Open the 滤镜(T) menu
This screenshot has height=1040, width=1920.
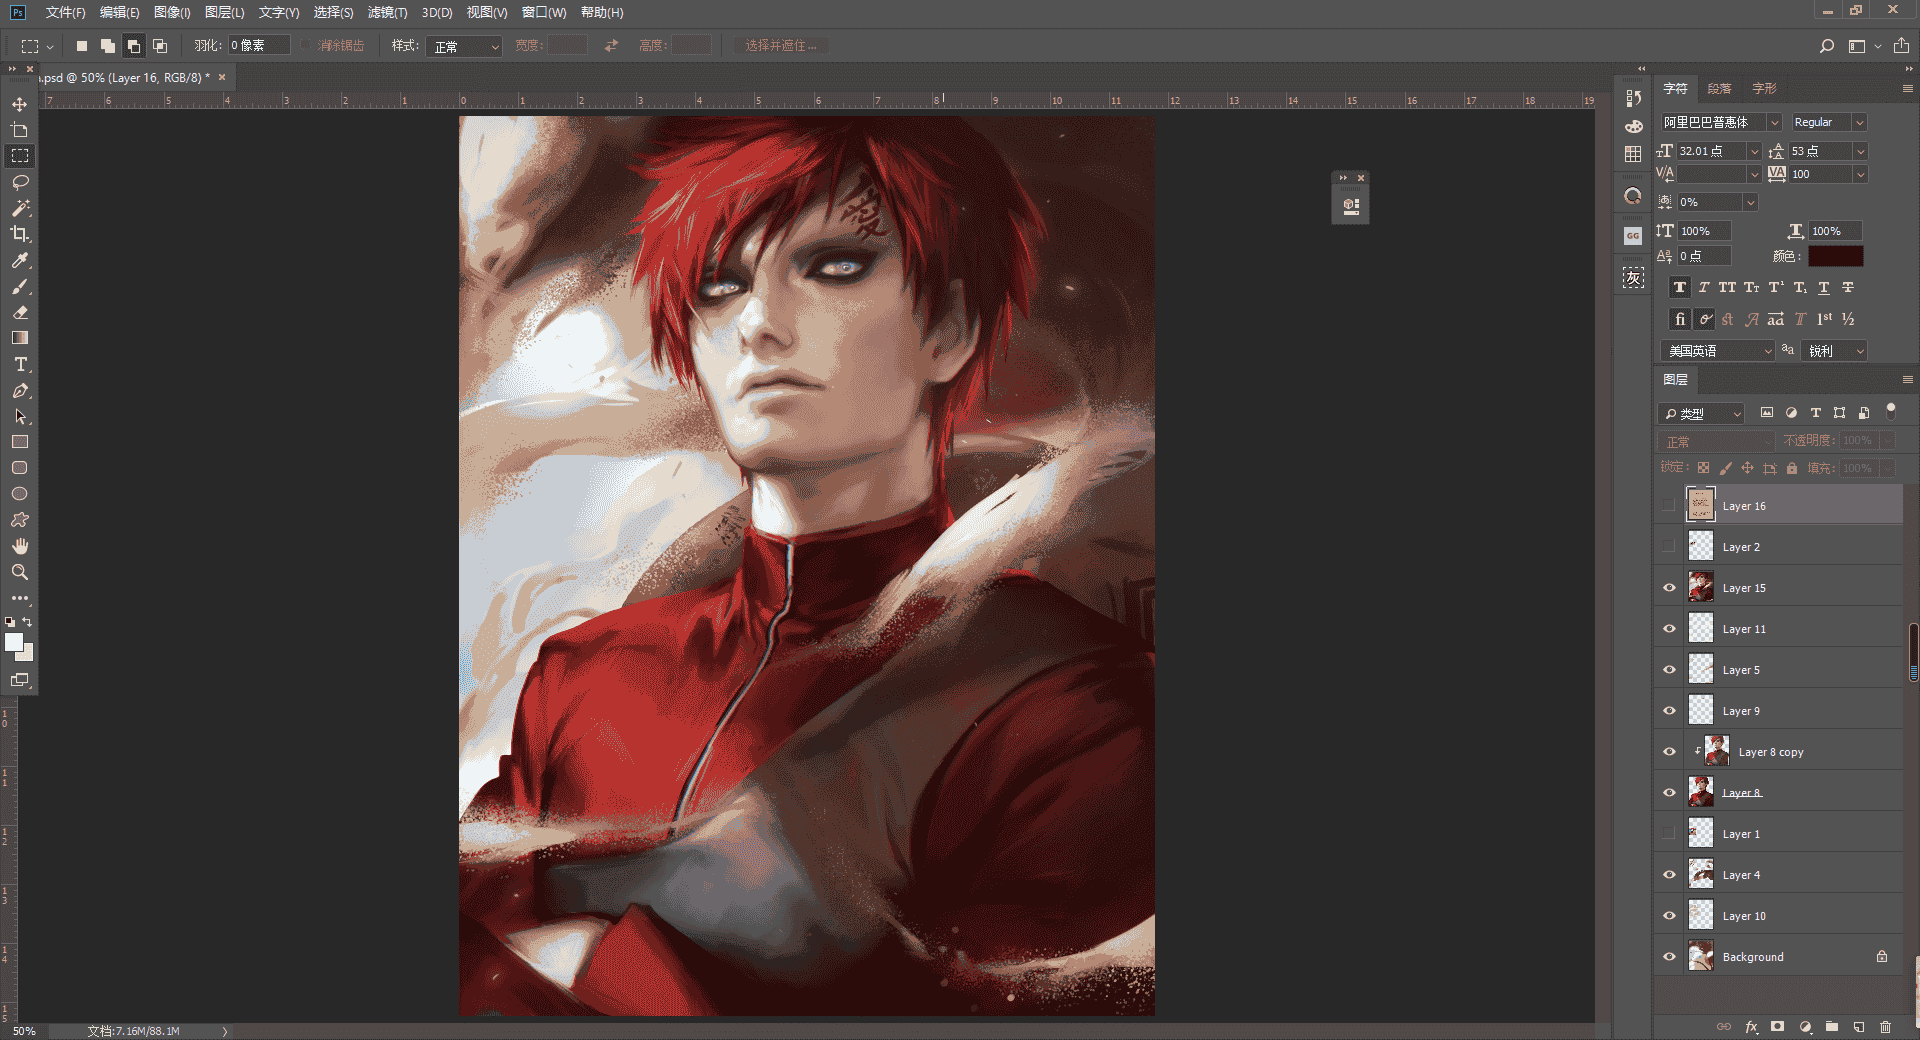coord(387,12)
